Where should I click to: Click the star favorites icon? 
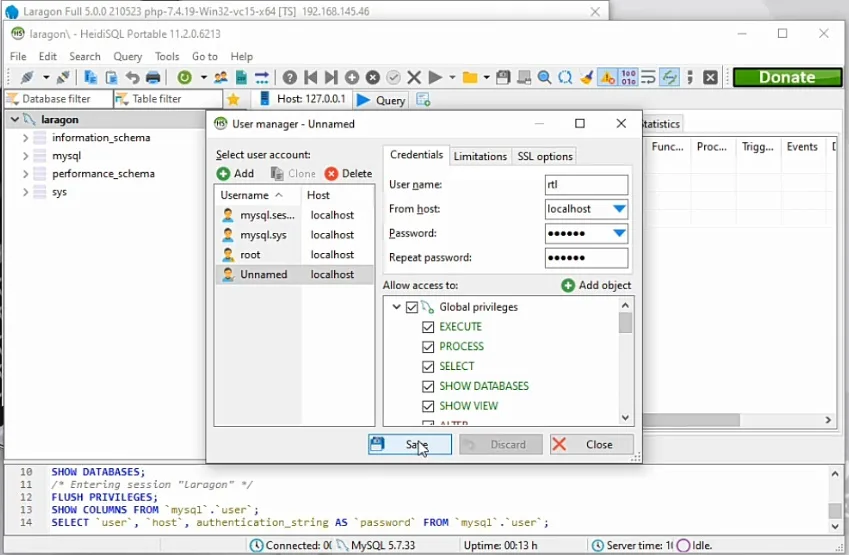[x=233, y=99]
